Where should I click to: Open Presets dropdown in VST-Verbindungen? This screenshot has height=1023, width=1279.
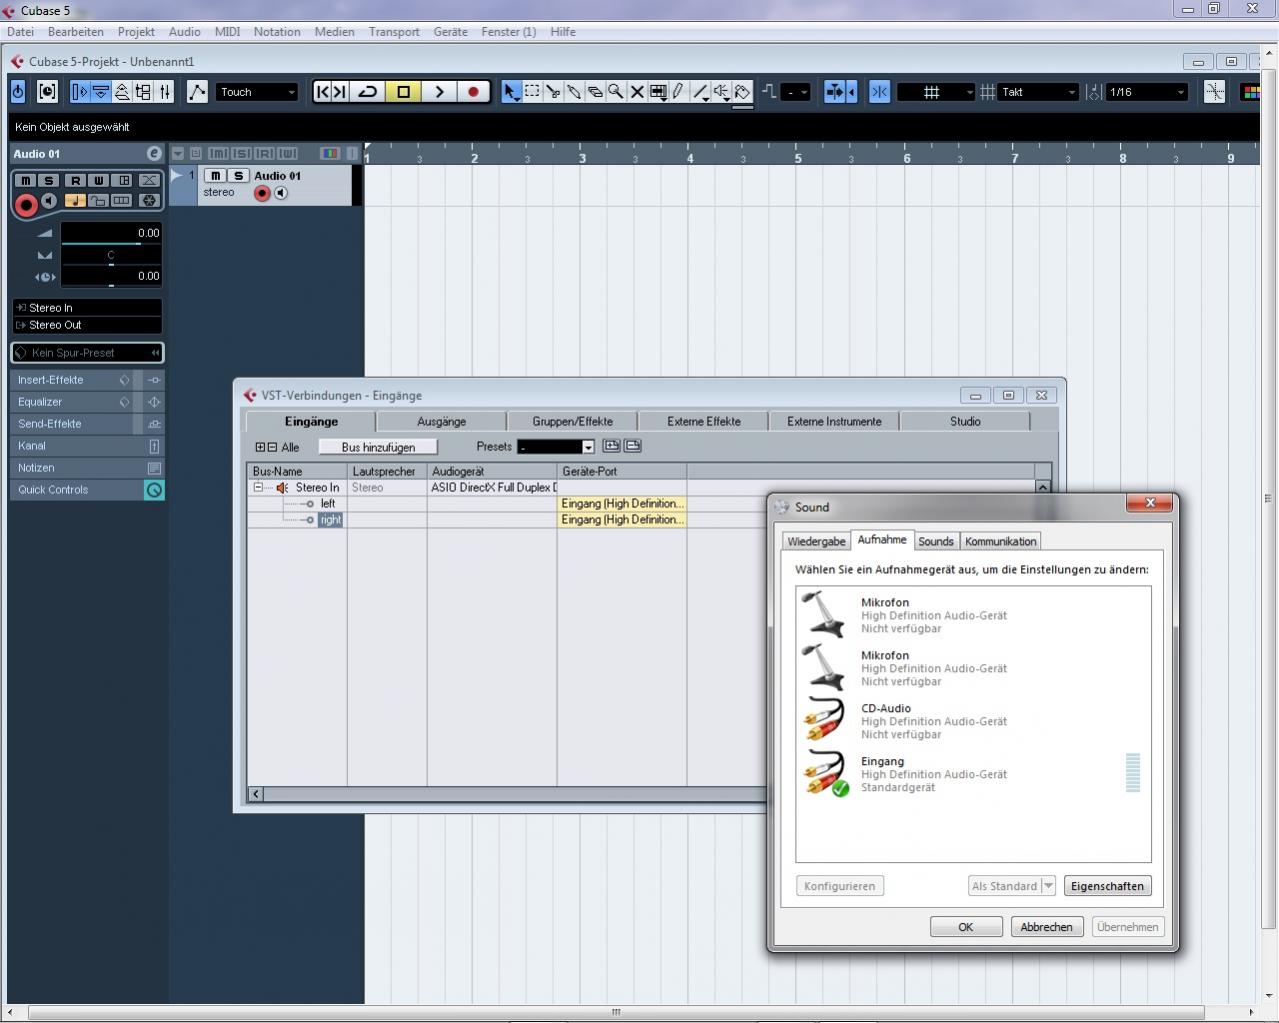pyautogui.click(x=588, y=447)
